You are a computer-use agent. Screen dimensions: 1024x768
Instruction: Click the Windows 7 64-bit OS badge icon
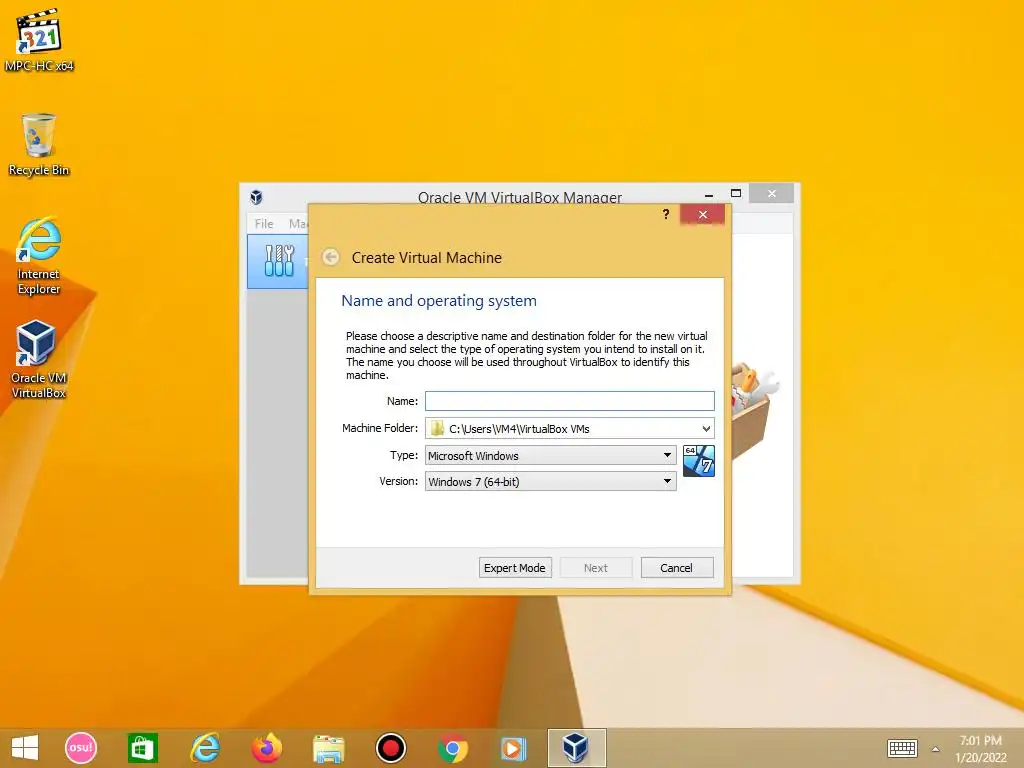(698, 460)
